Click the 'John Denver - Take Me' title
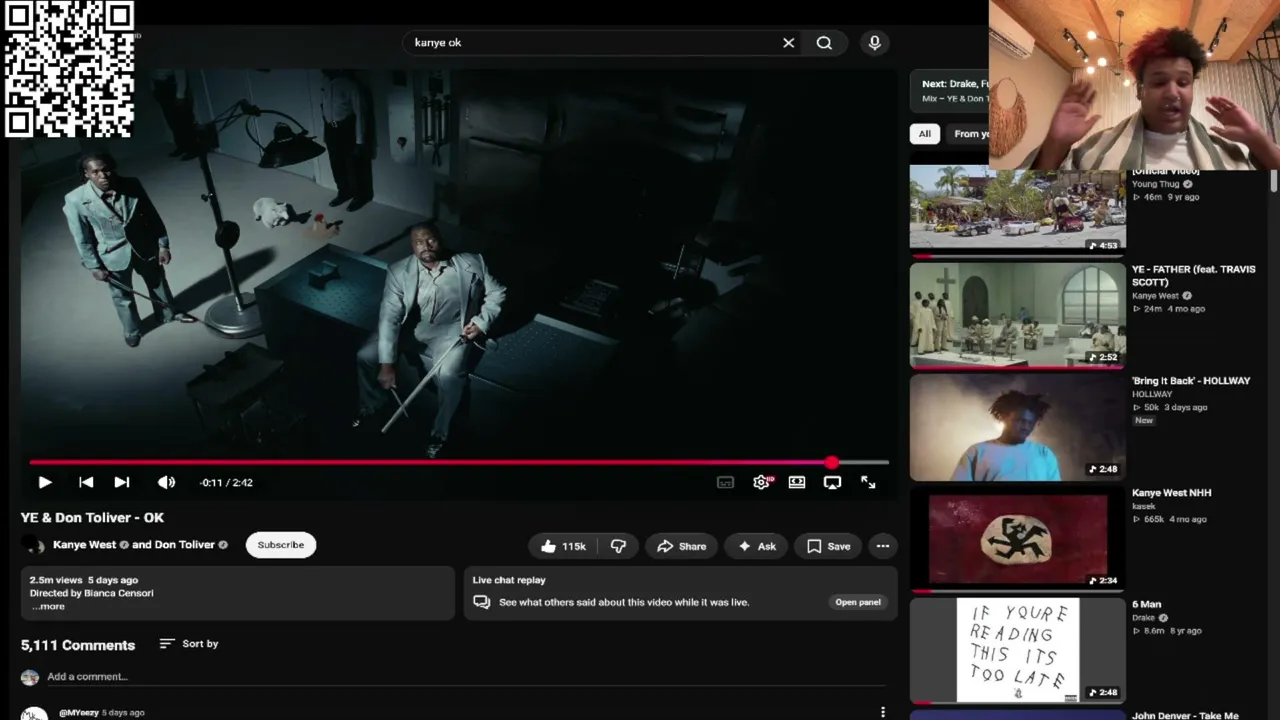Image resolution: width=1280 pixels, height=720 pixels. point(1185,716)
